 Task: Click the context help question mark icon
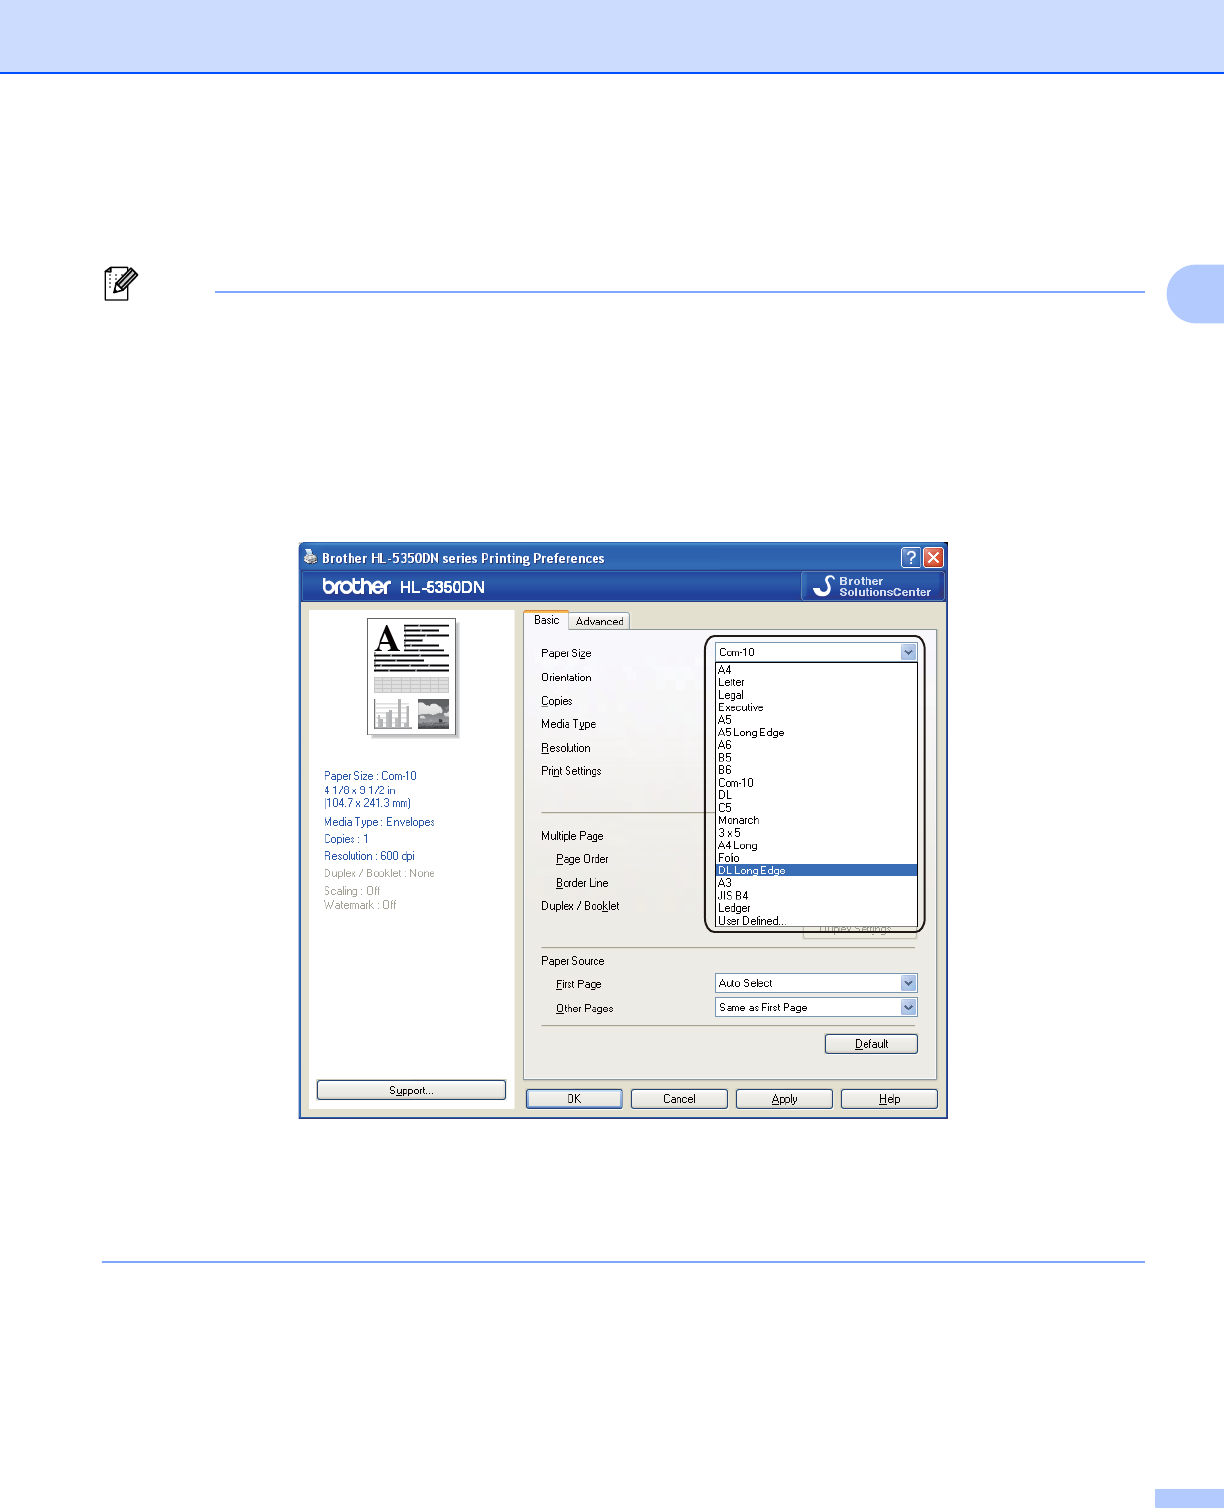click(910, 558)
